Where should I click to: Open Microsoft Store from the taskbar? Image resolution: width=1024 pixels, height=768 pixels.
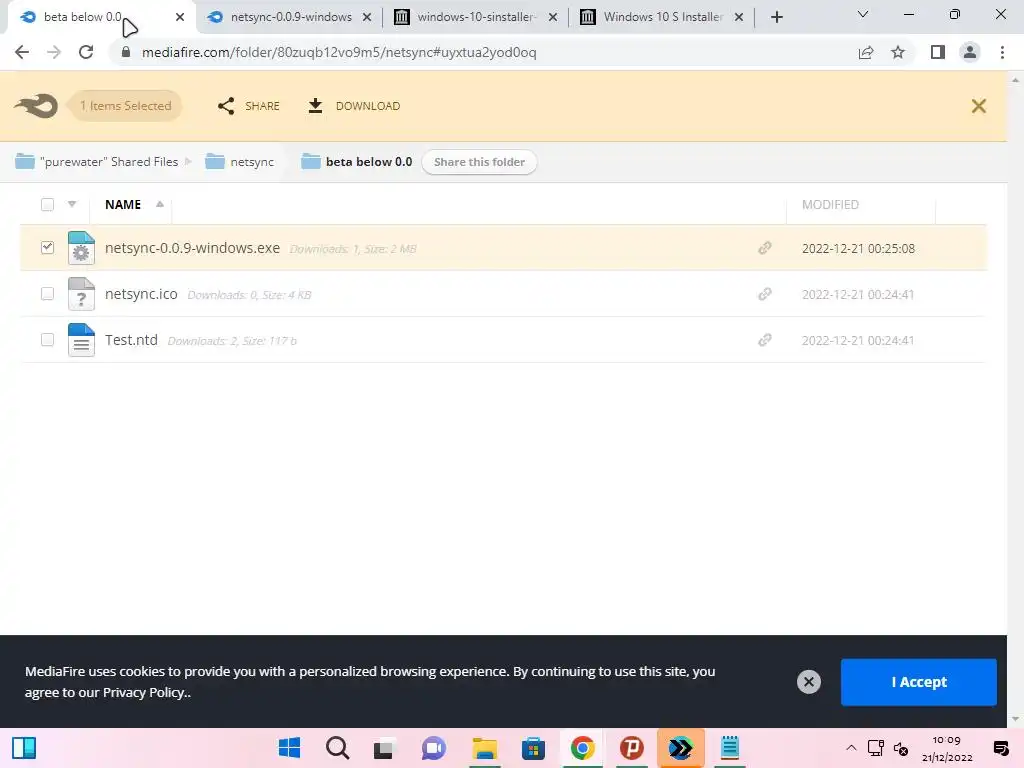[x=534, y=748]
